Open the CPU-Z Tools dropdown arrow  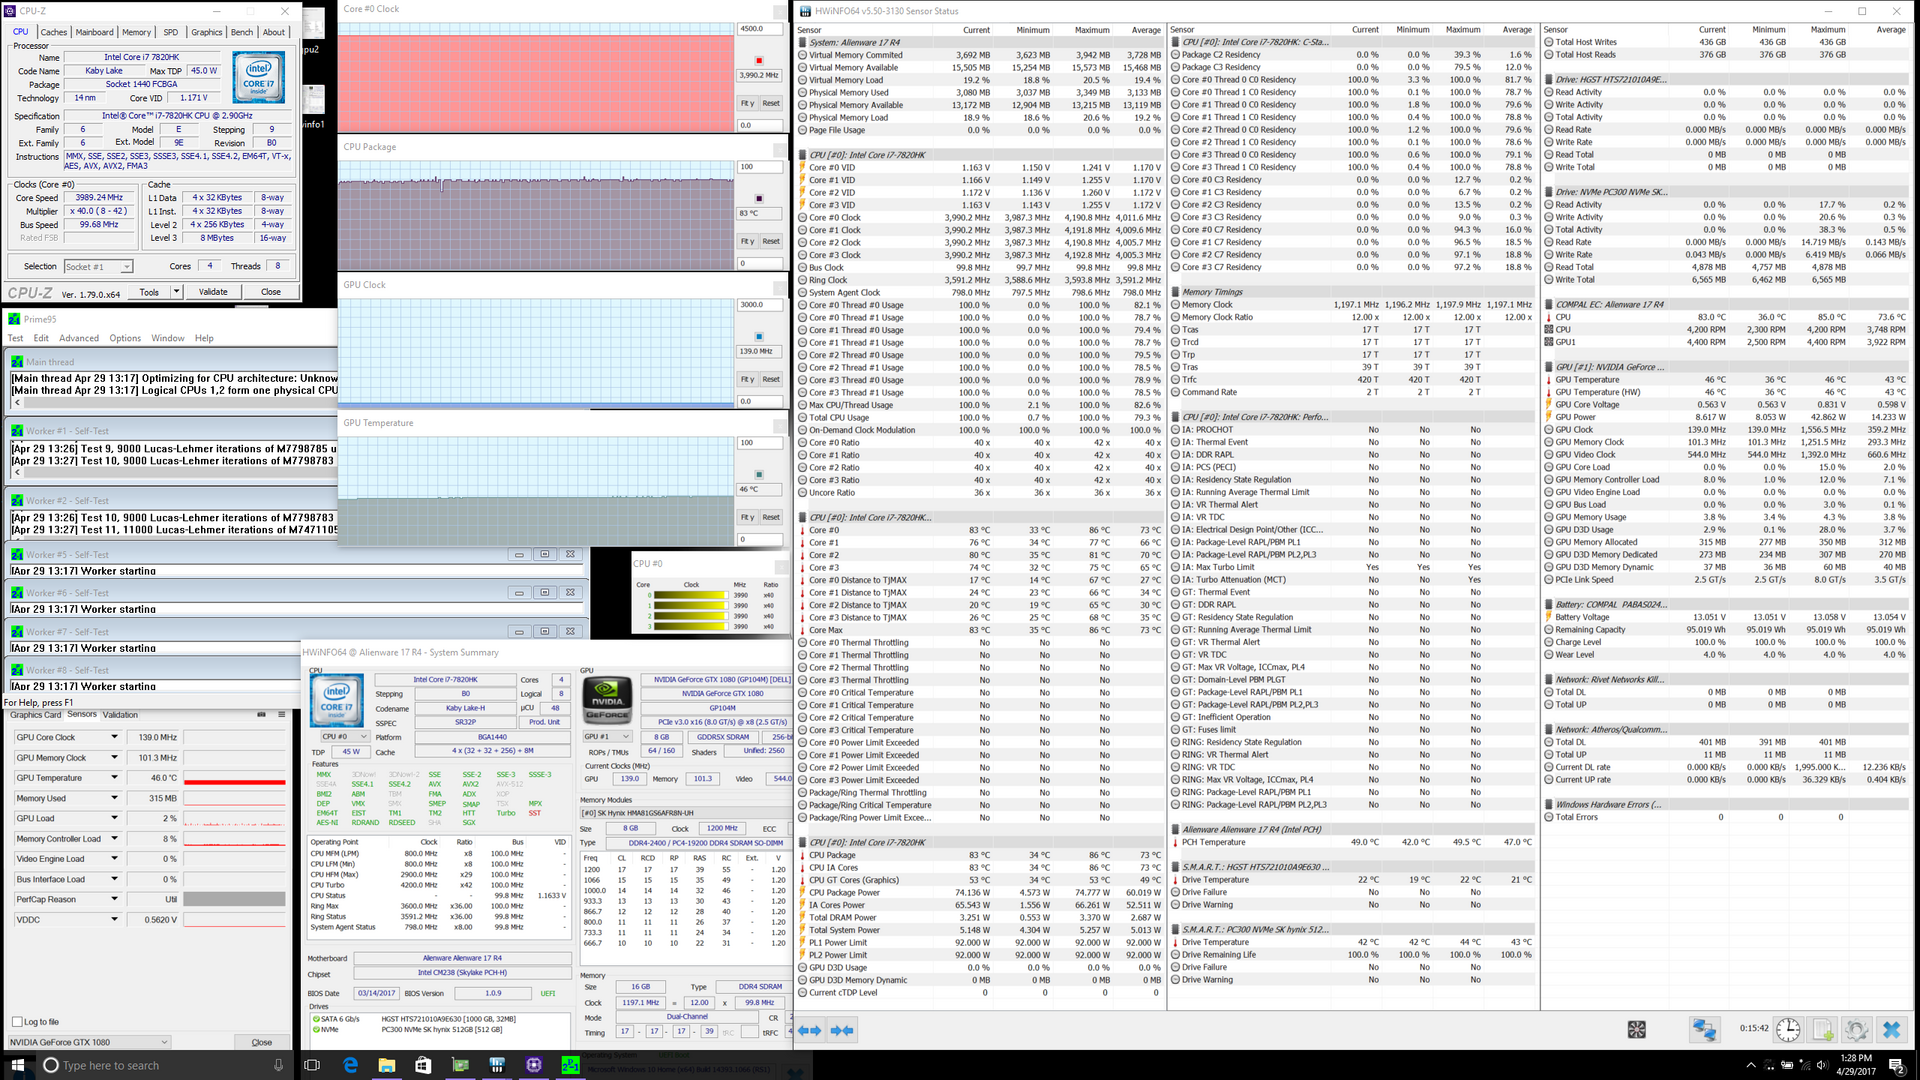click(x=176, y=292)
